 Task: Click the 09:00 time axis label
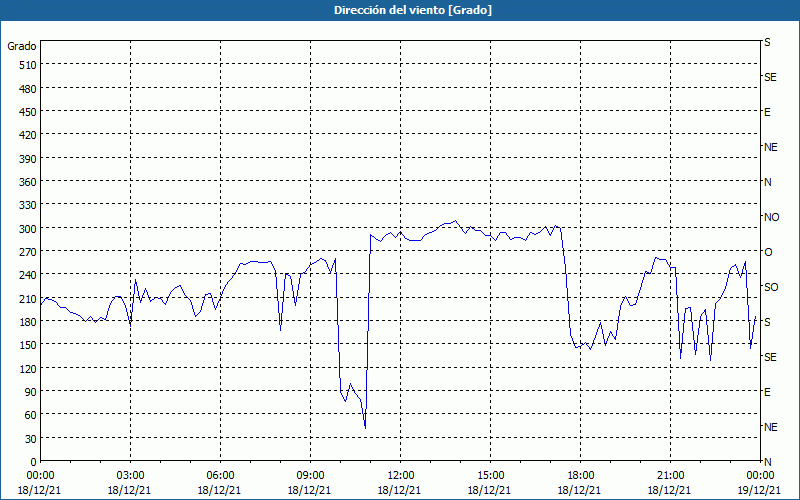tap(310, 476)
